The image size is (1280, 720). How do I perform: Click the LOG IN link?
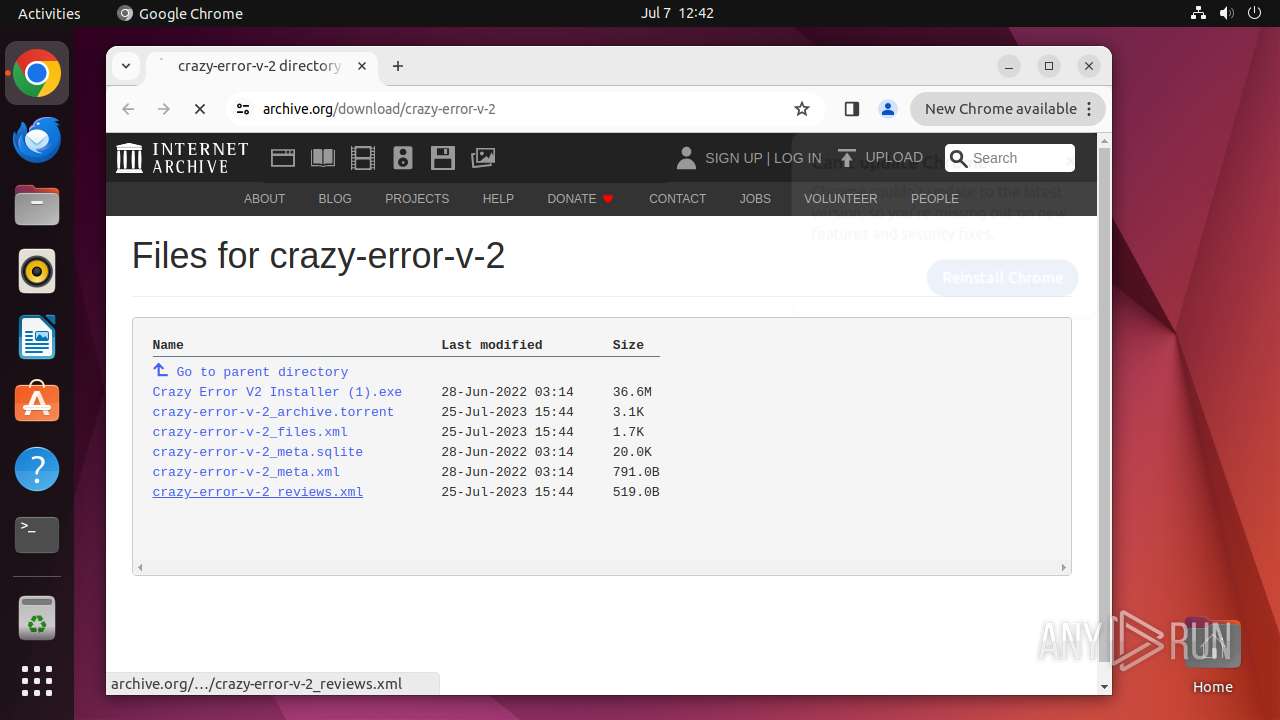797,158
